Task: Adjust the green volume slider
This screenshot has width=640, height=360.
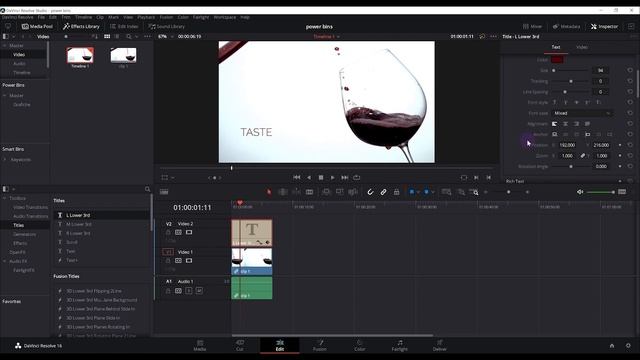Action: click(600, 192)
